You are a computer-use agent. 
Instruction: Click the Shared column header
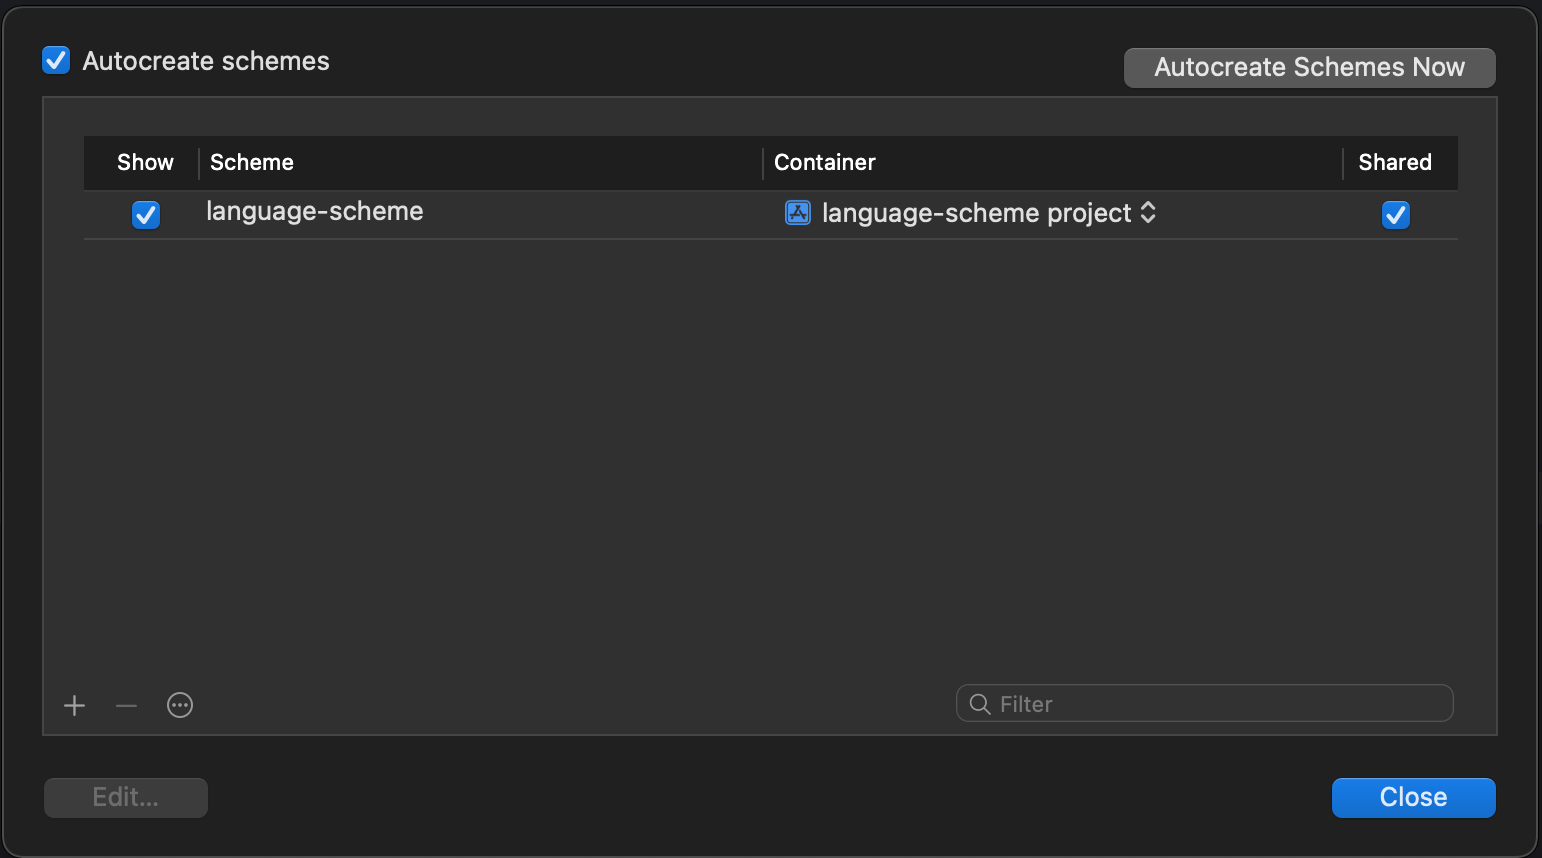1395,163
